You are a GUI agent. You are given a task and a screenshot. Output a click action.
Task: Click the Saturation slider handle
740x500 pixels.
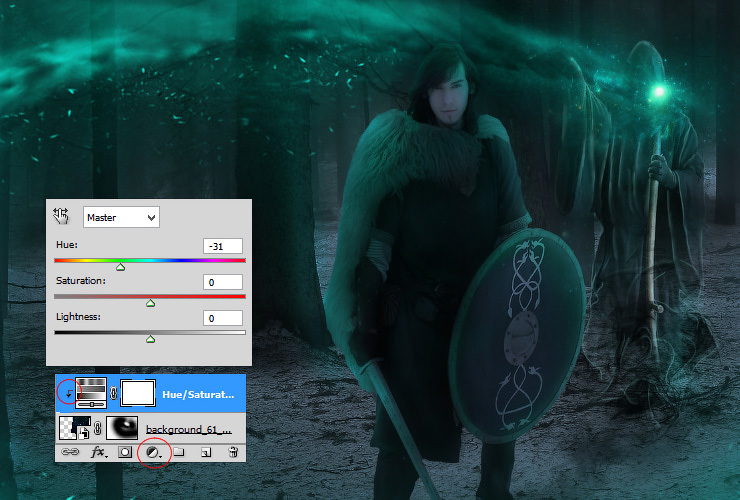[x=151, y=303]
